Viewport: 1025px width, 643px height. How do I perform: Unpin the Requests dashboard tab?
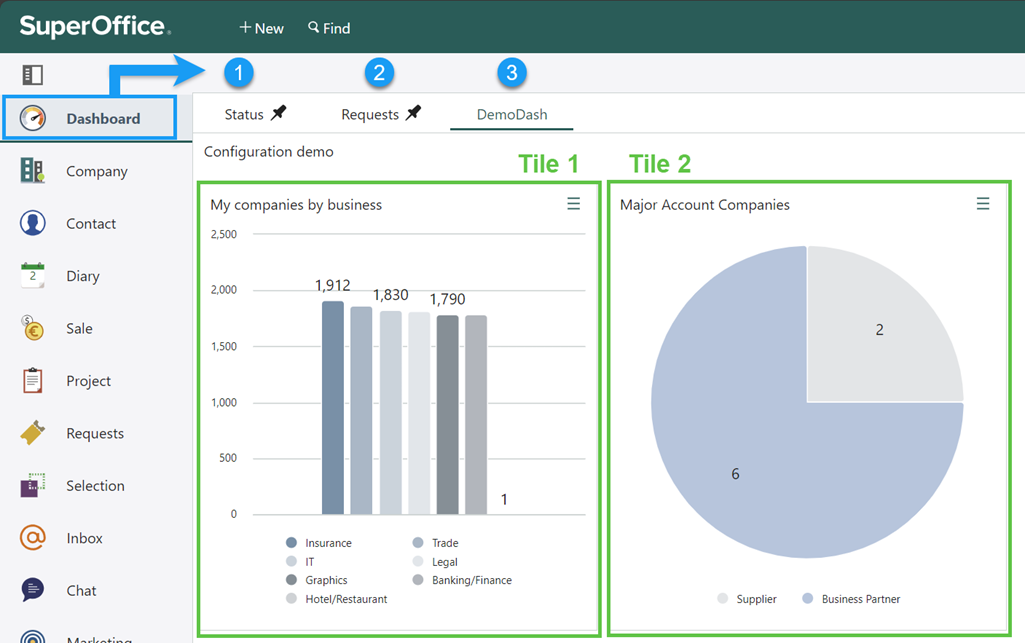click(413, 114)
